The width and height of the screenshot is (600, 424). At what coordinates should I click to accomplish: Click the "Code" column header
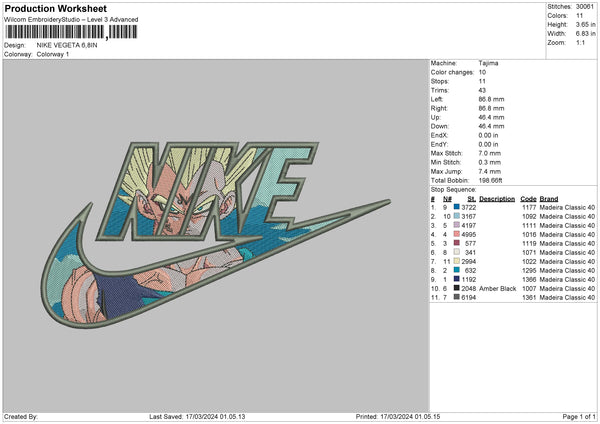pyautogui.click(x=528, y=199)
